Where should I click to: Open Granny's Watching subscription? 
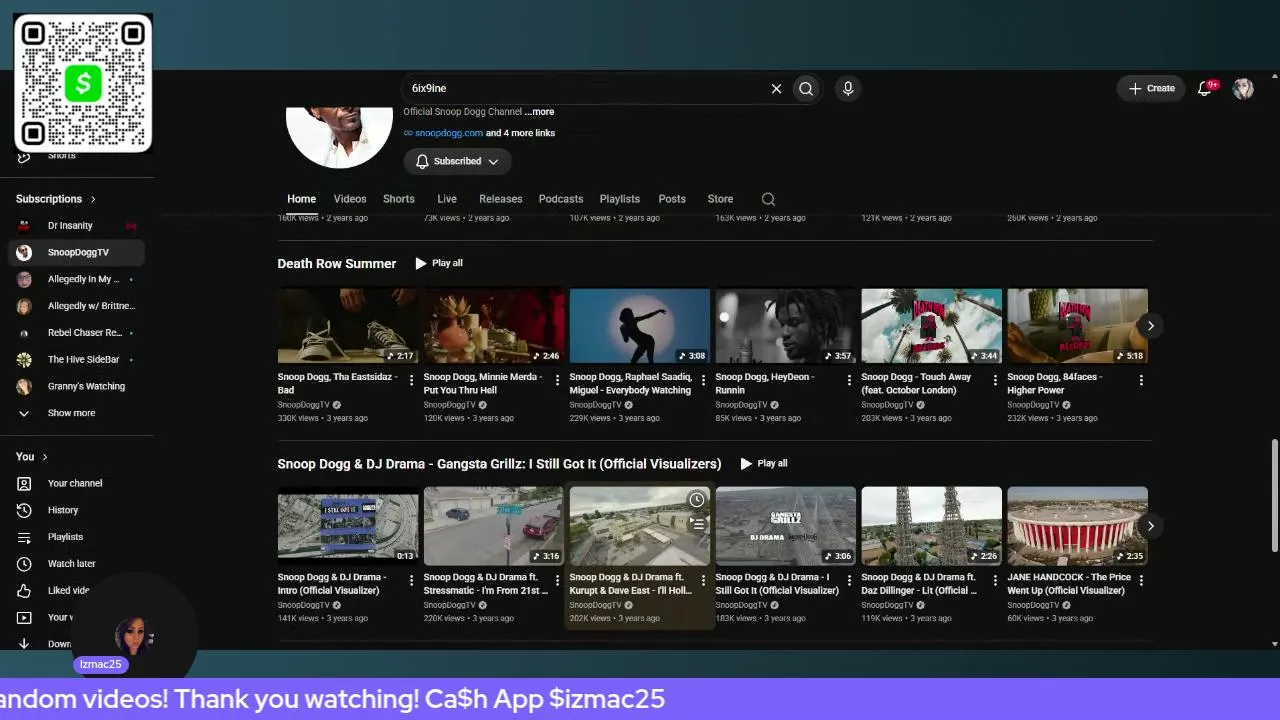point(77,386)
